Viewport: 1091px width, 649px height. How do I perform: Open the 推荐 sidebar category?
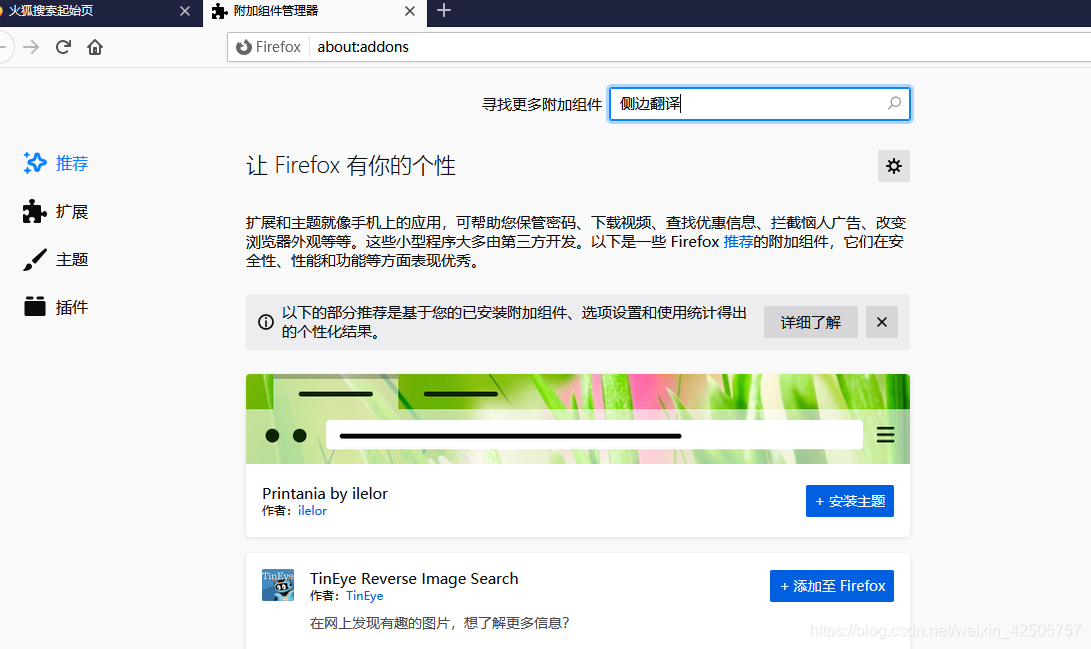(56, 163)
